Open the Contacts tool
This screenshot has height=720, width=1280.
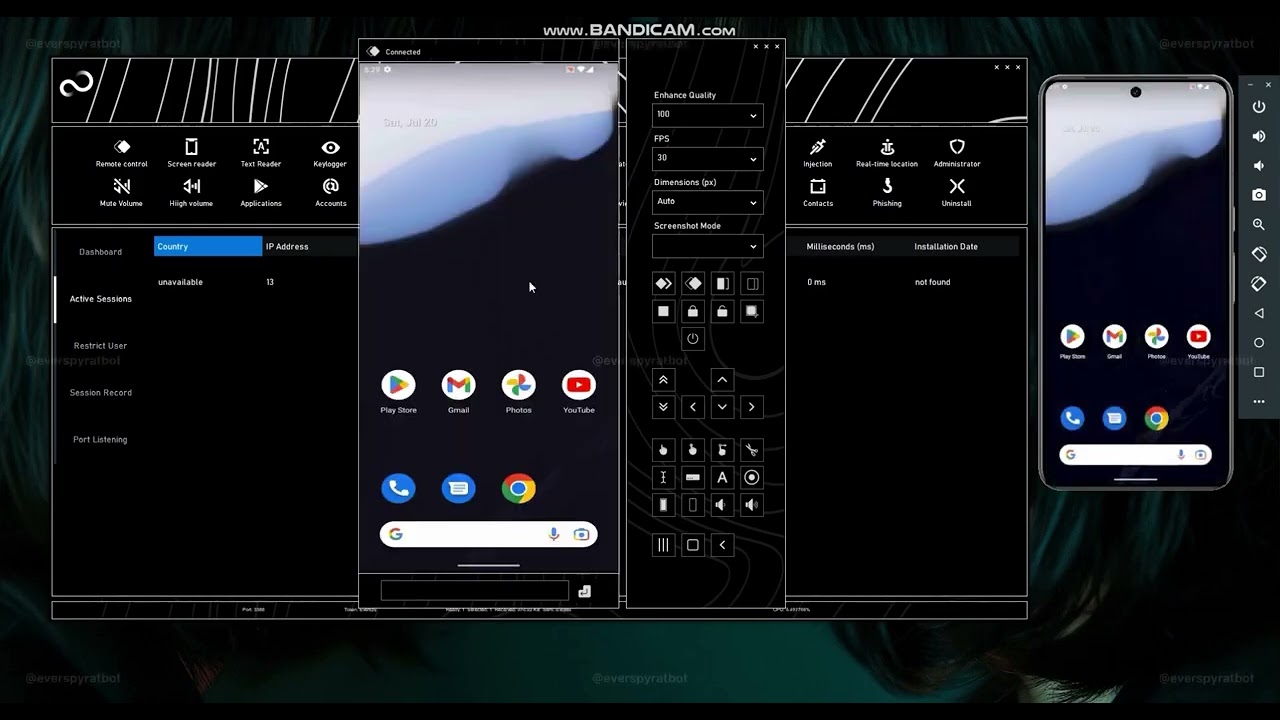(818, 192)
